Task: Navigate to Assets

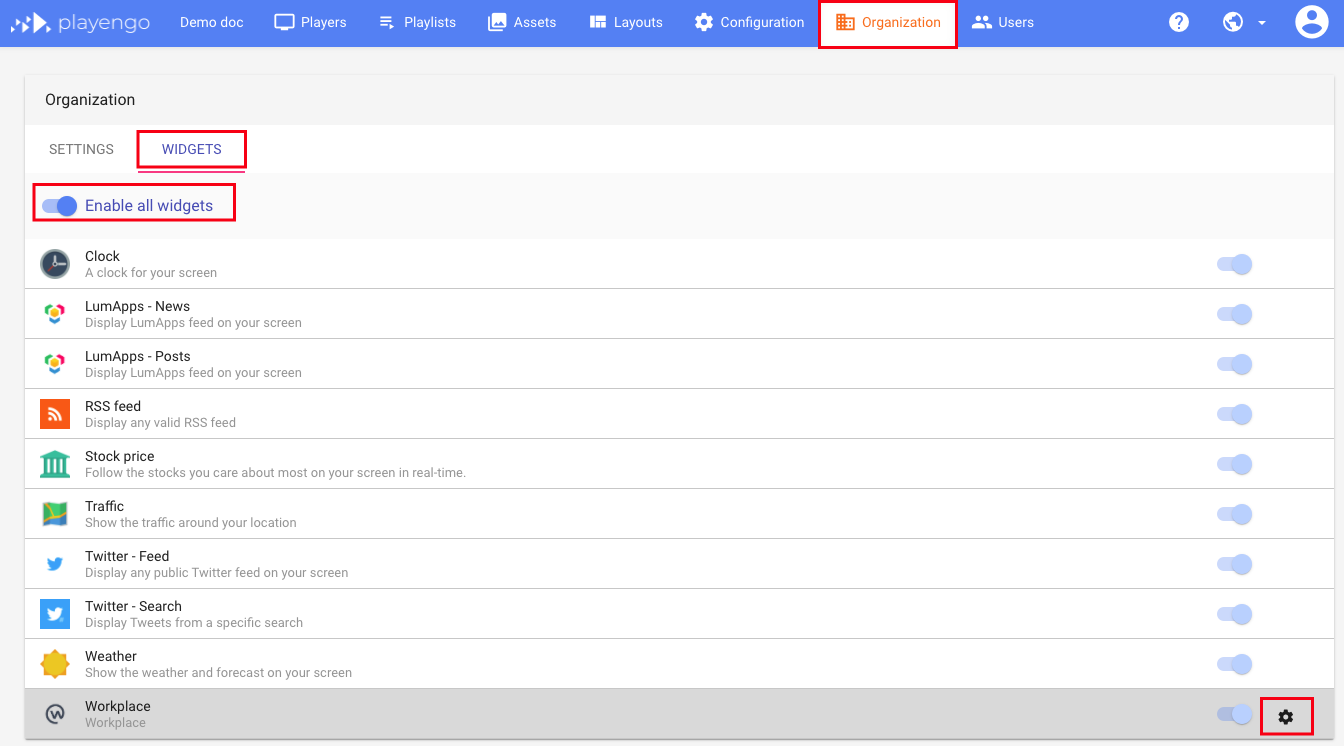Action: pos(522,22)
